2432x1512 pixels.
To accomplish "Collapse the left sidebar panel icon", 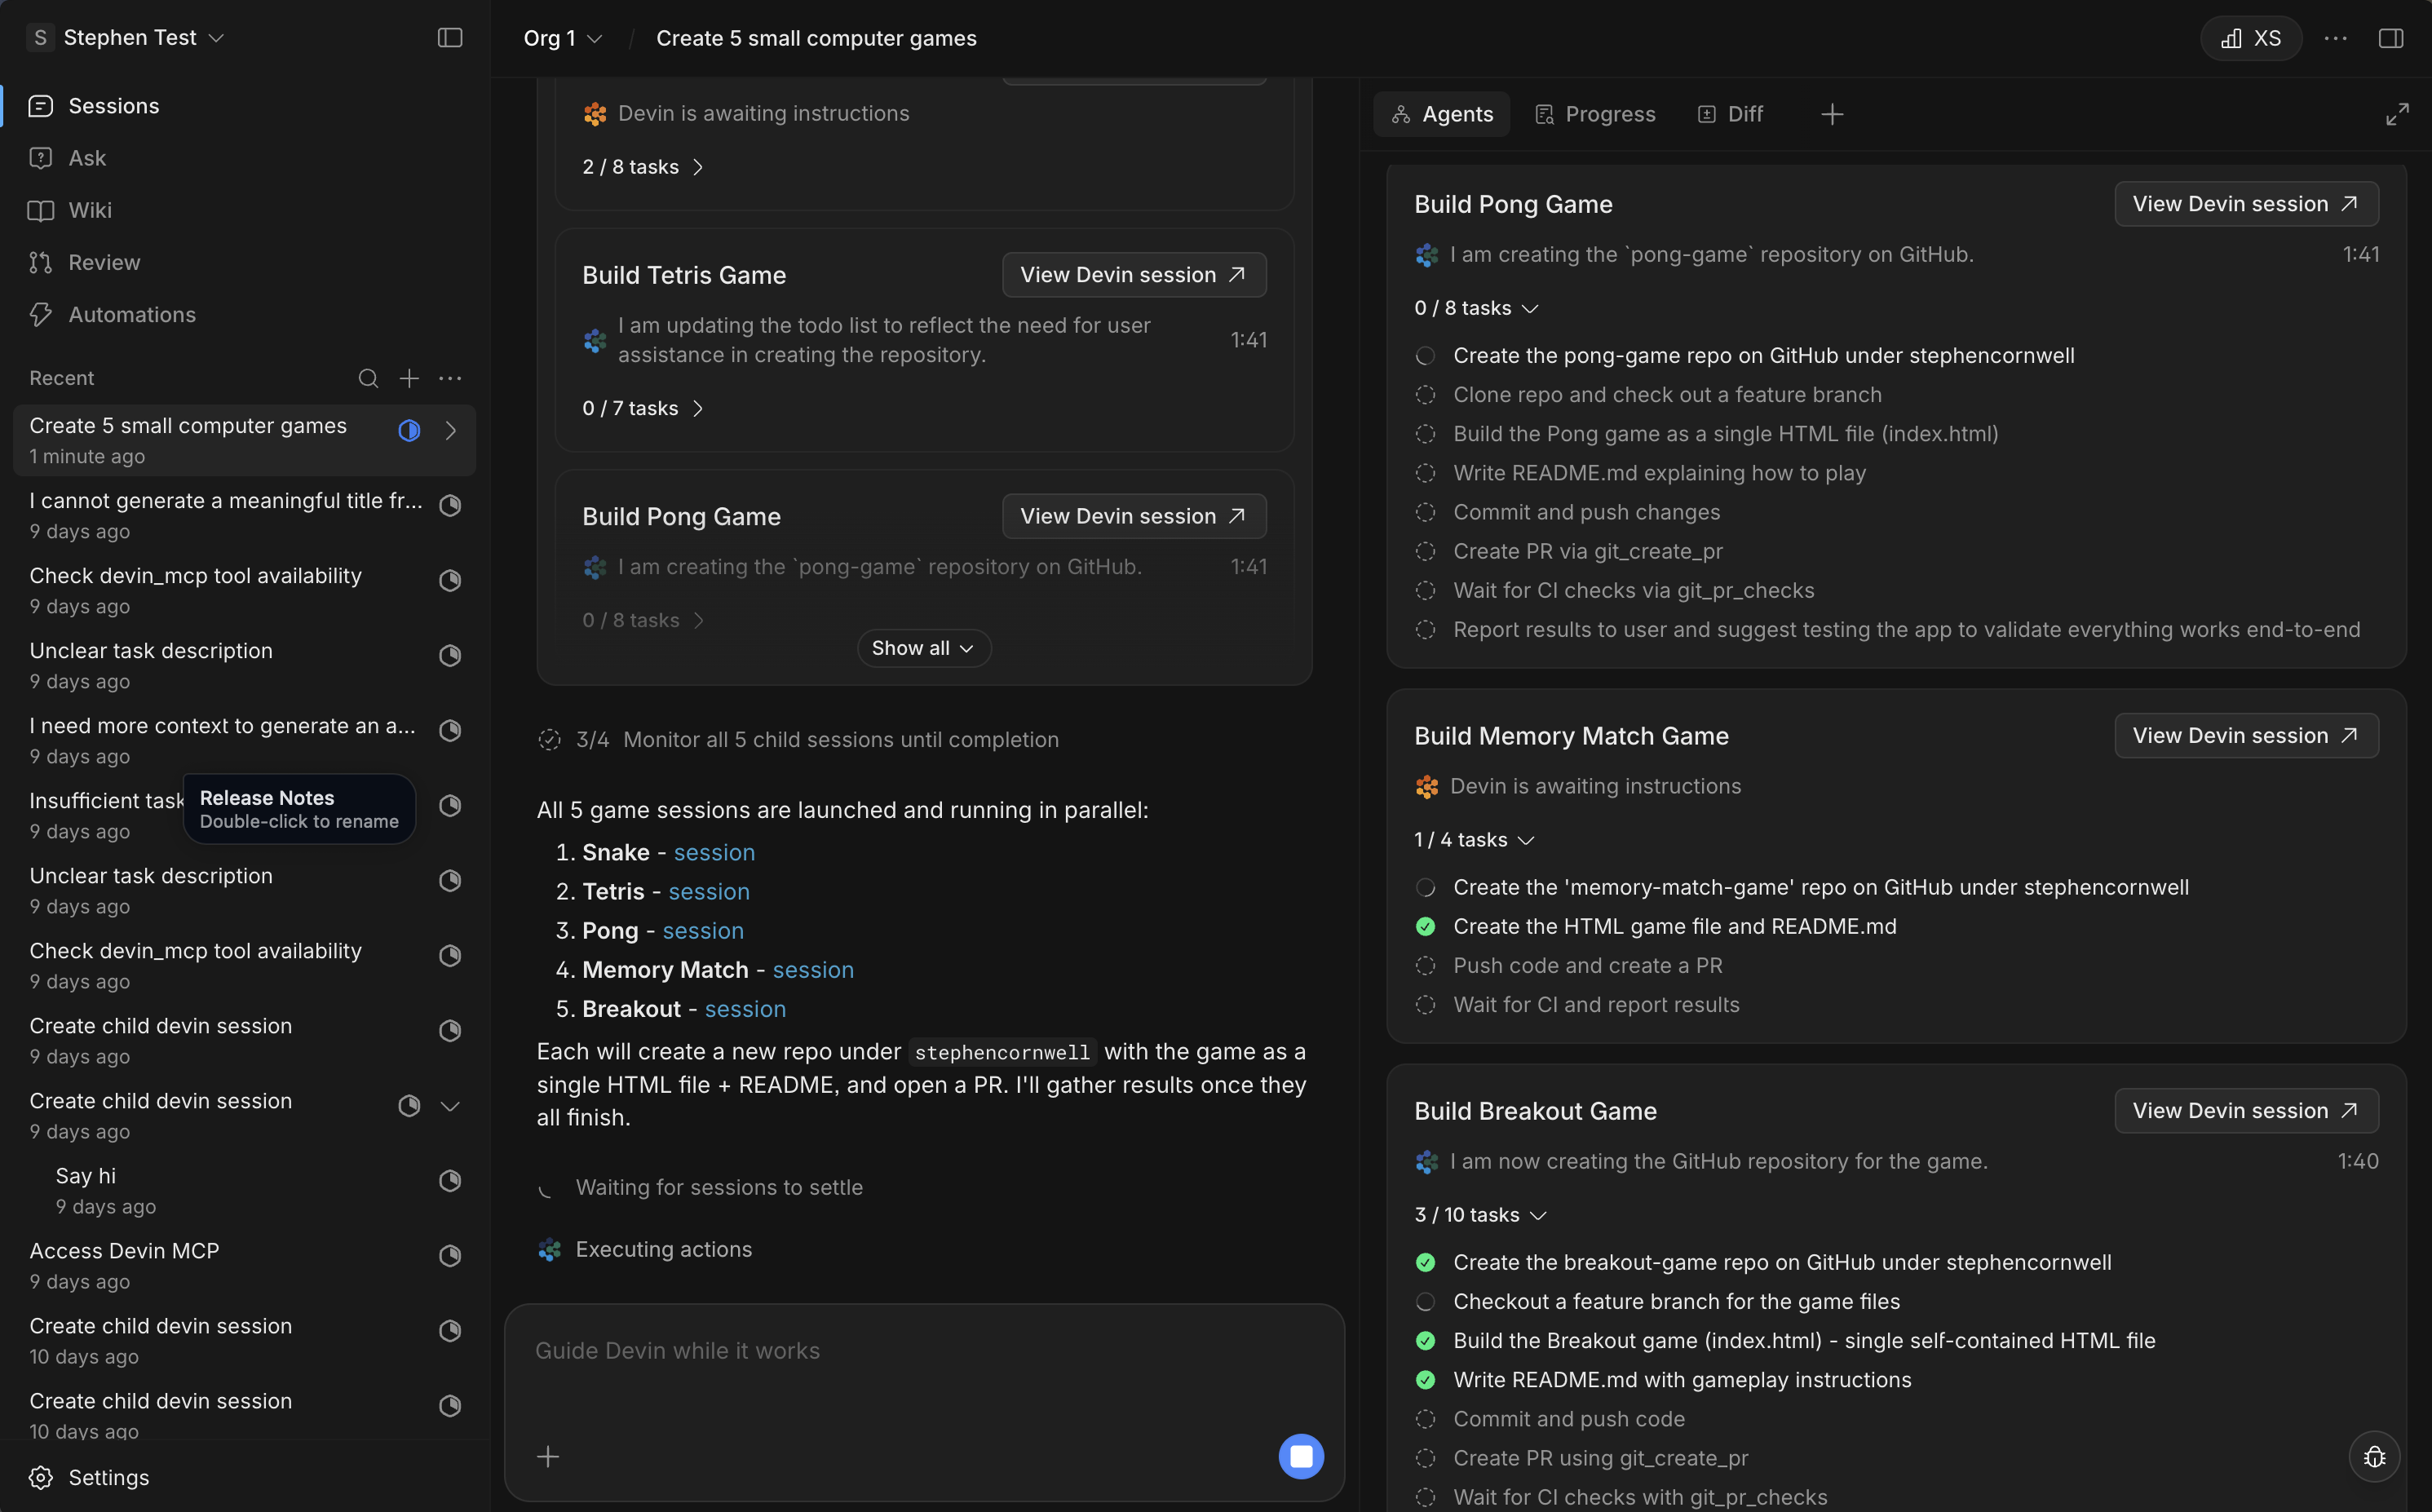I will click(450, 38).
